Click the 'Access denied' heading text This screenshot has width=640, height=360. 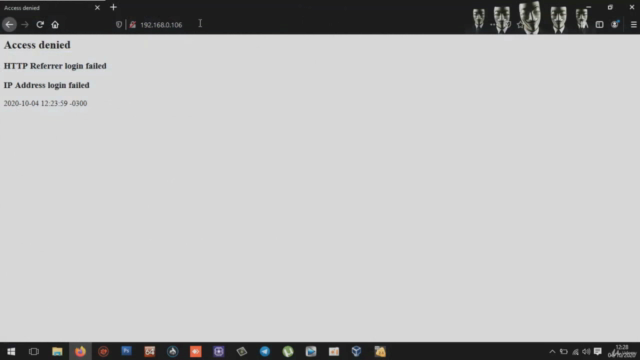[x=37, y=45]
